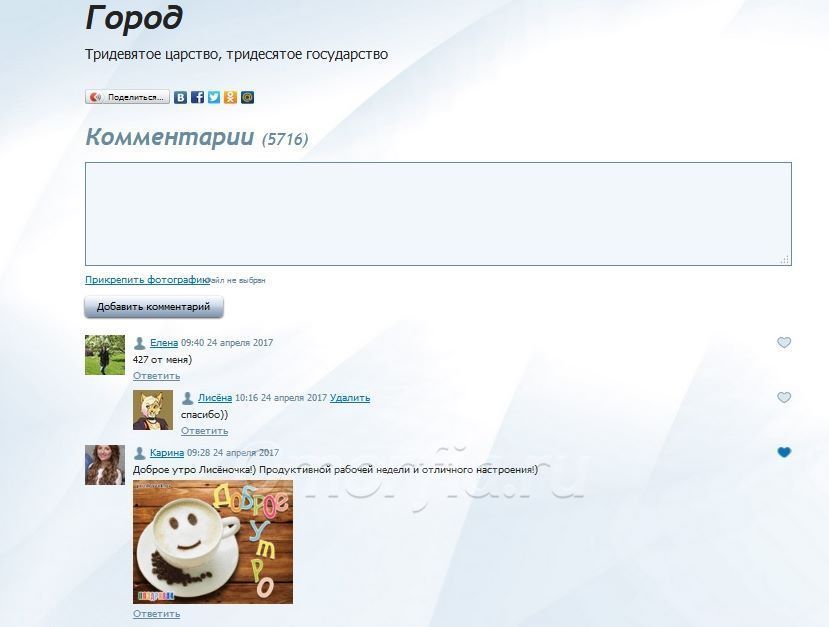Share the page on VKontakte

(x=180, y=97)
